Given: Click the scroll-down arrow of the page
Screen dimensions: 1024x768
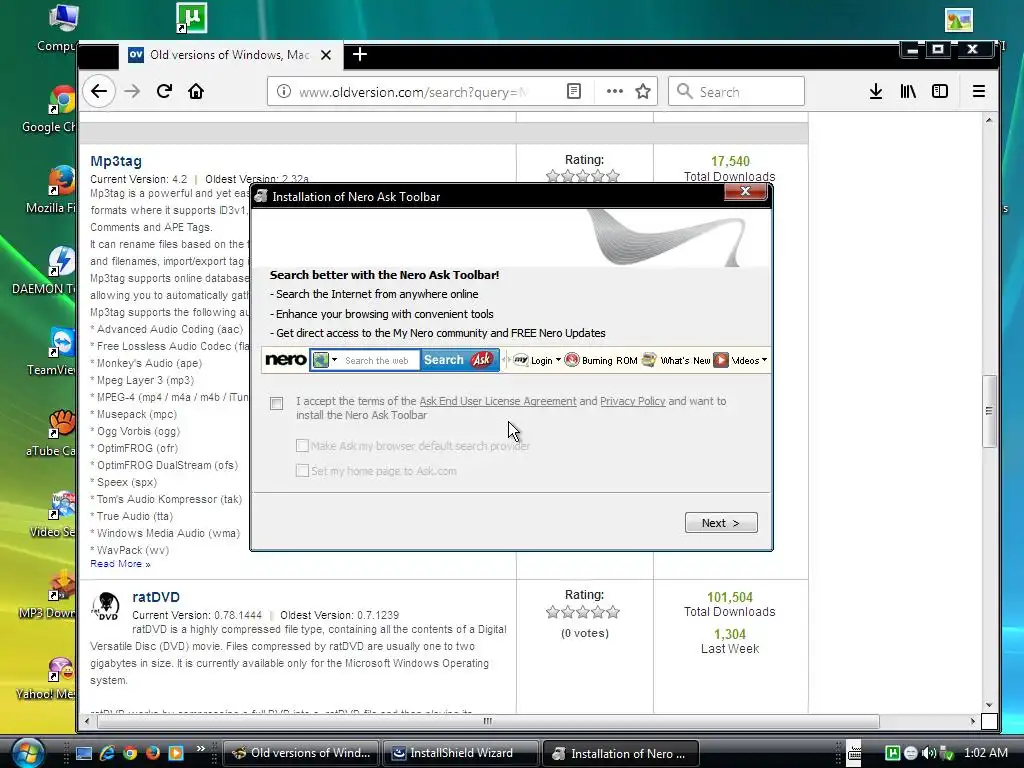Looking at the screenshot, I should (x=989, y=705).
